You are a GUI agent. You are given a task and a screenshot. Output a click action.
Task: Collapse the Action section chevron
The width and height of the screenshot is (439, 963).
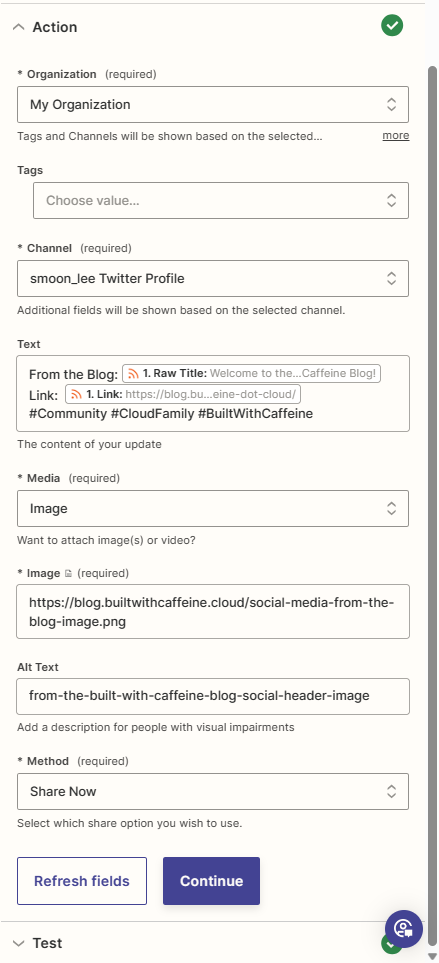tap(19, 27)
